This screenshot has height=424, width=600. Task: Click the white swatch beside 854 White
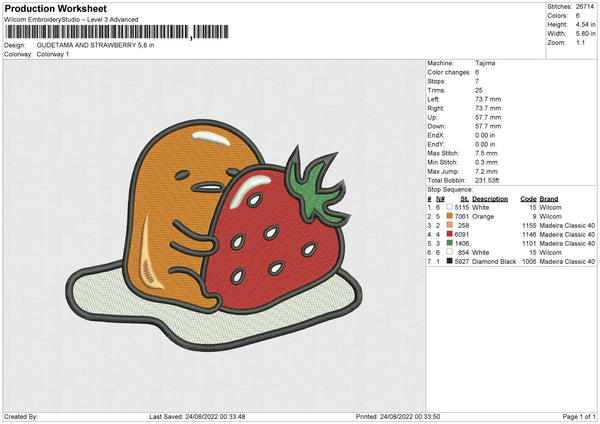(x=450, y=252)
